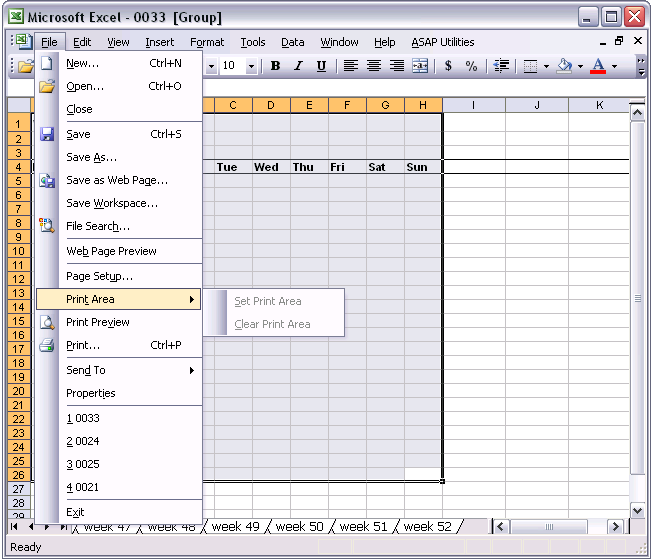Click the Open folder icon in File menu

click(47, 86)
